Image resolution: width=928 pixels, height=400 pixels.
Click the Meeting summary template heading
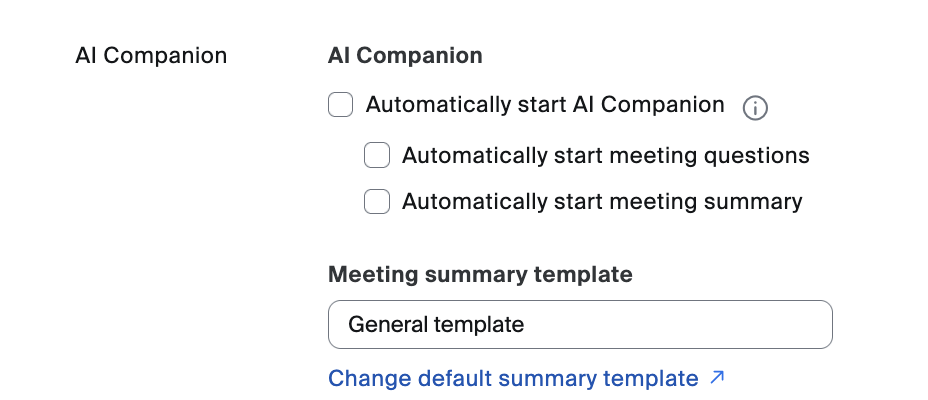click(480, 274)
